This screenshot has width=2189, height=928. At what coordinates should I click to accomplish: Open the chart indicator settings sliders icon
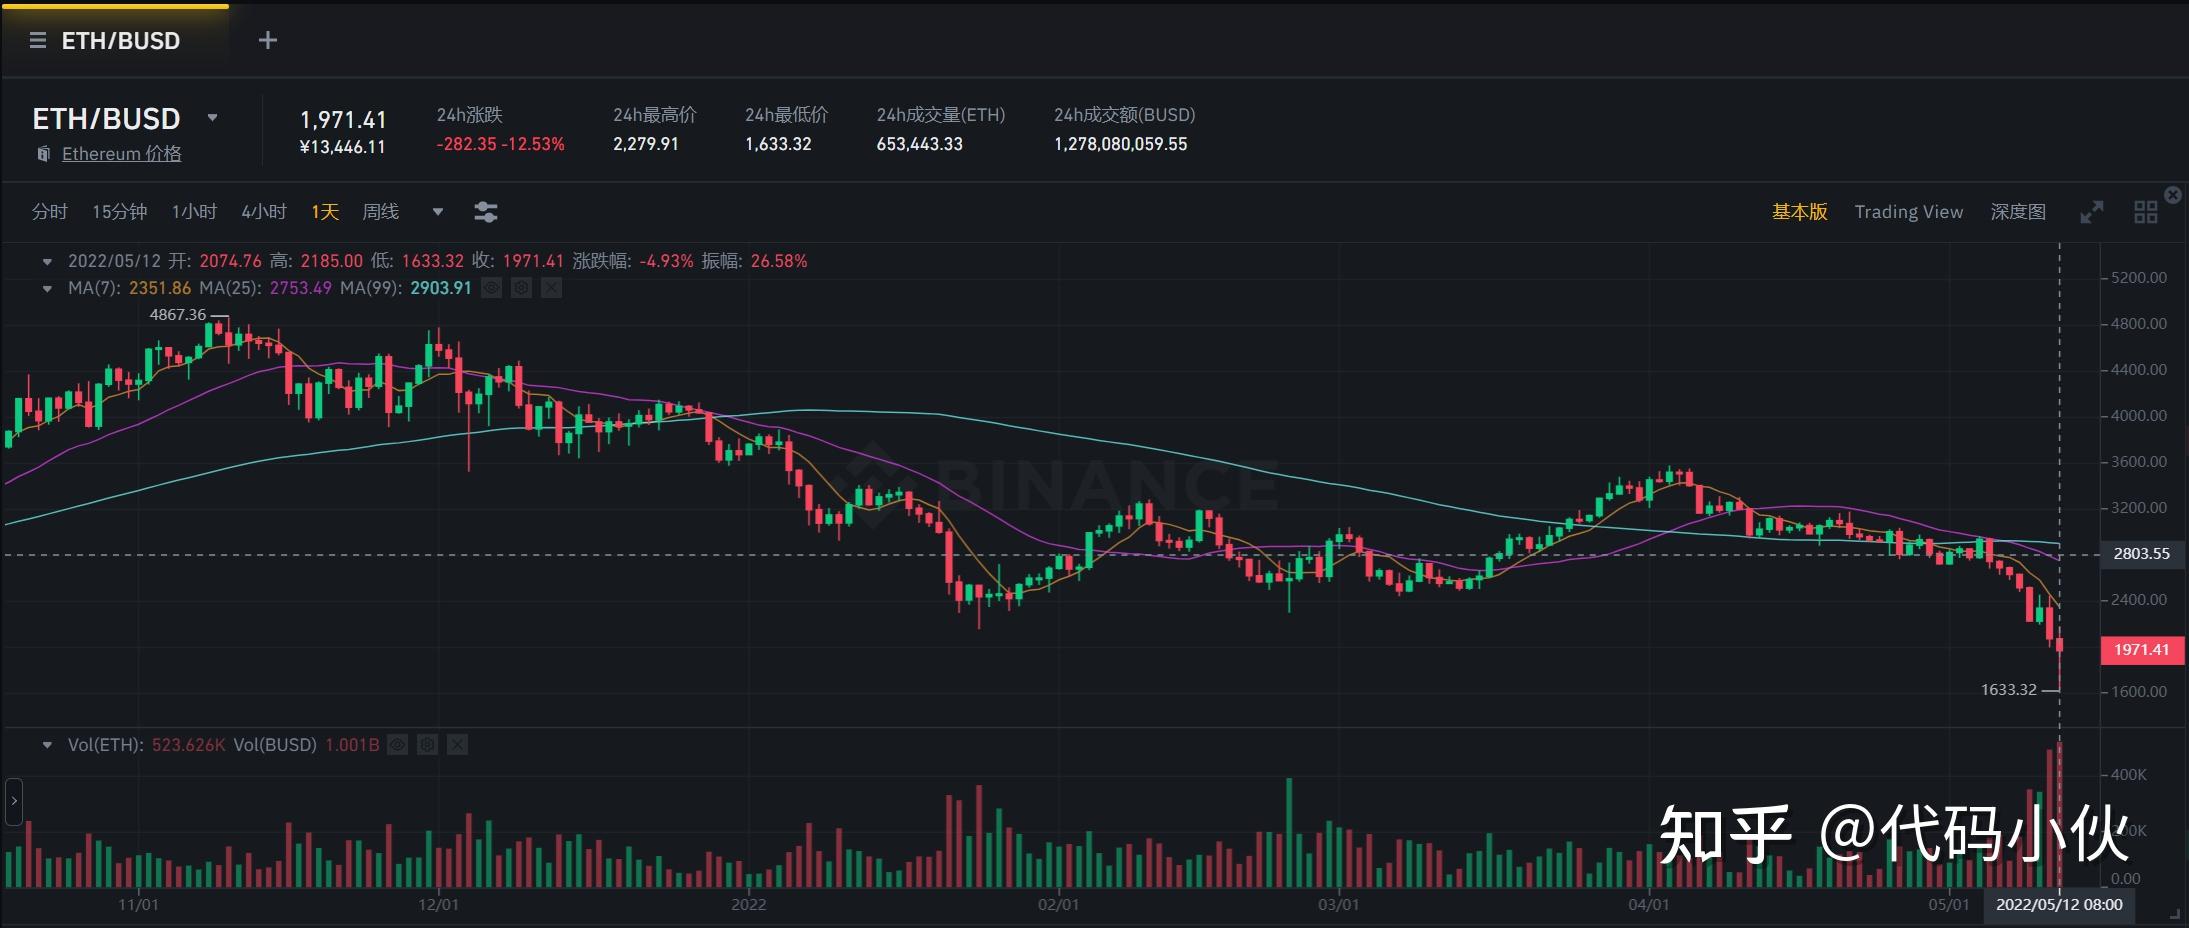(485, 212)
